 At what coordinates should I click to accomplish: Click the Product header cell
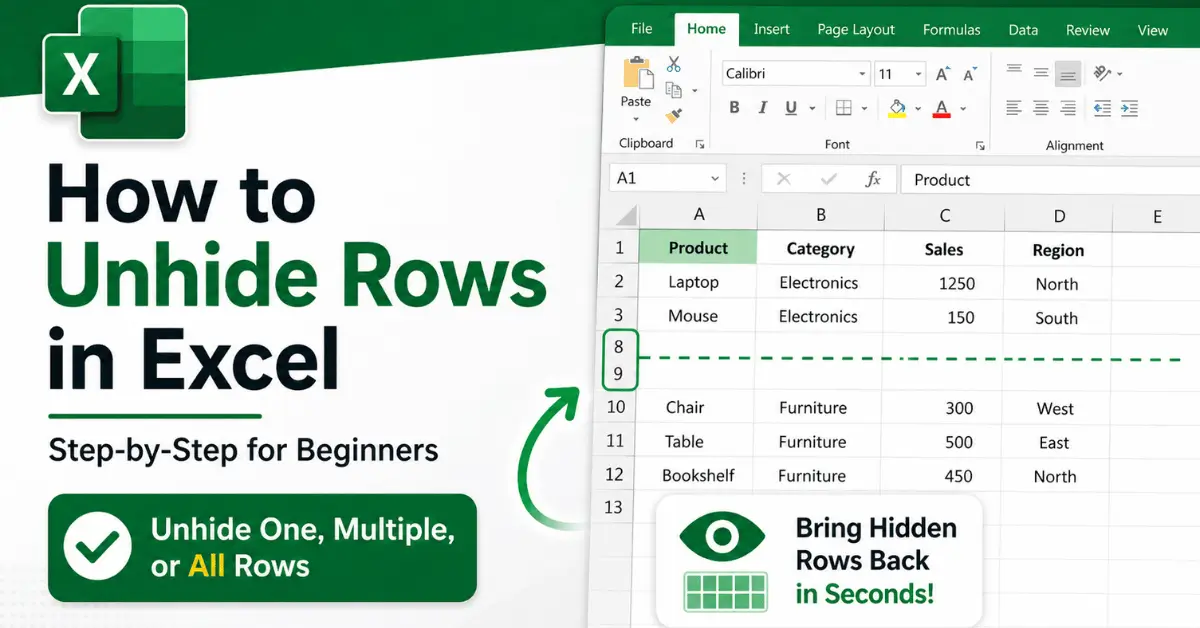[698, 248]
